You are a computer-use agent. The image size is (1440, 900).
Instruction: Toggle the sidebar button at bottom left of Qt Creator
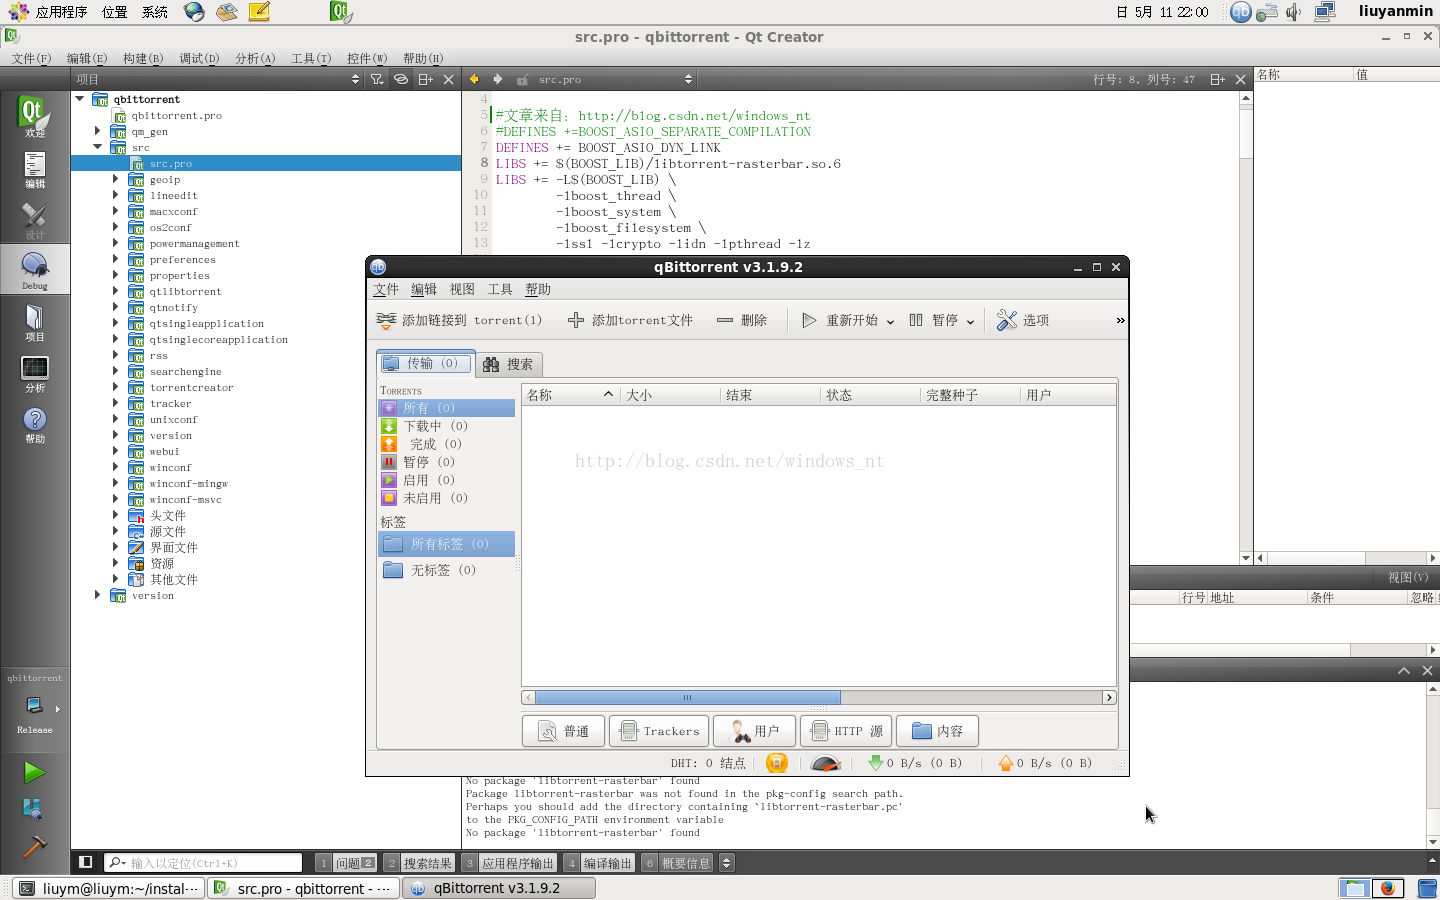click(86, 862)
